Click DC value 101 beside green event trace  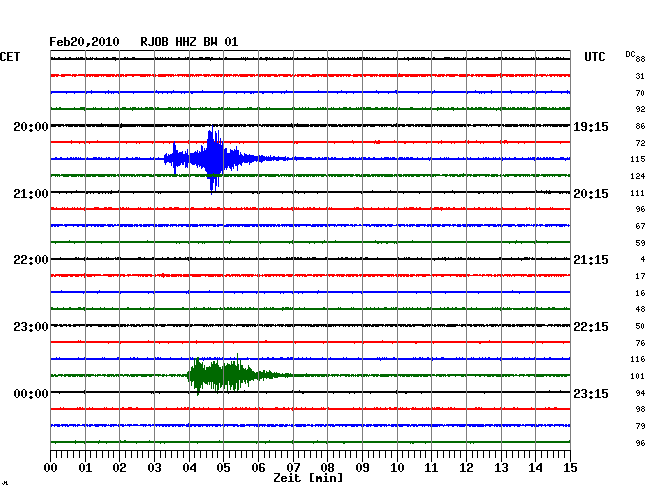pos(638,376)
